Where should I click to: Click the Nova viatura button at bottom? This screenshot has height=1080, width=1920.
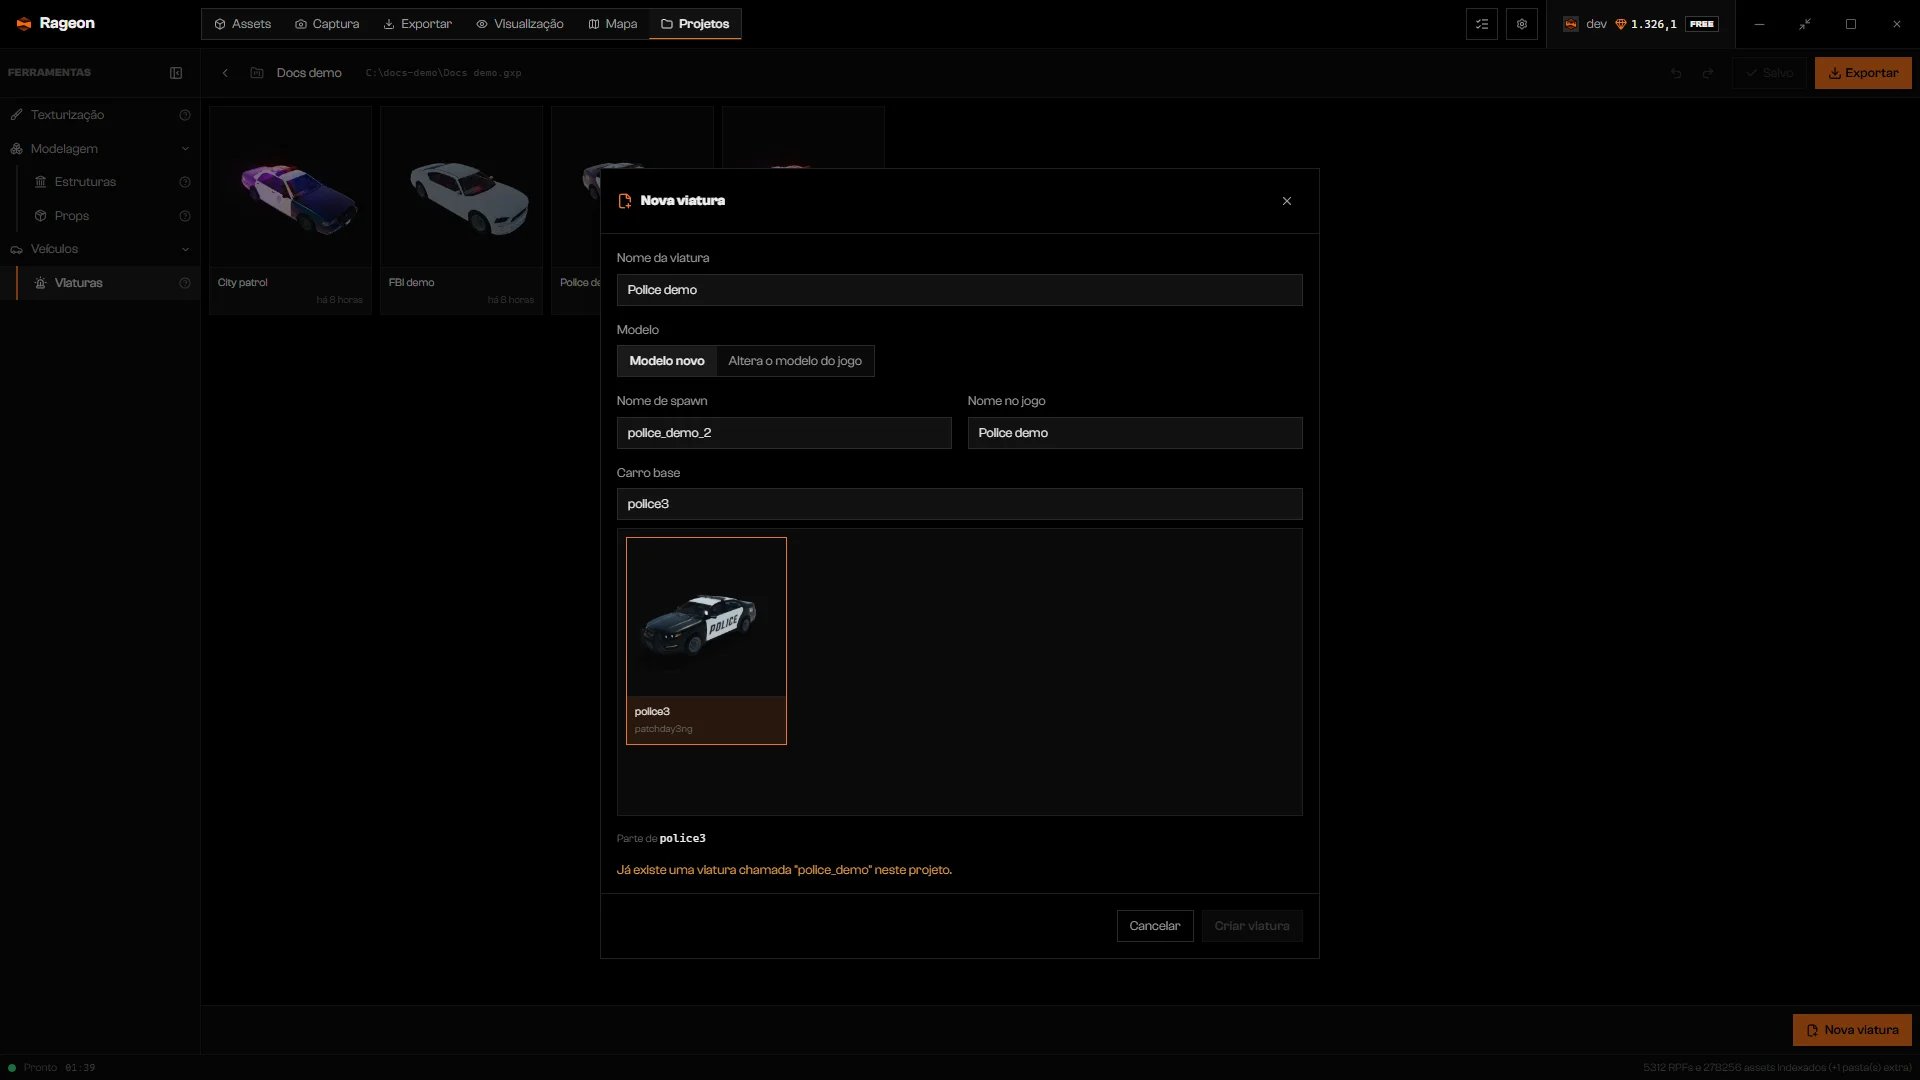pyautogui.click(x=1852, y=1030)
